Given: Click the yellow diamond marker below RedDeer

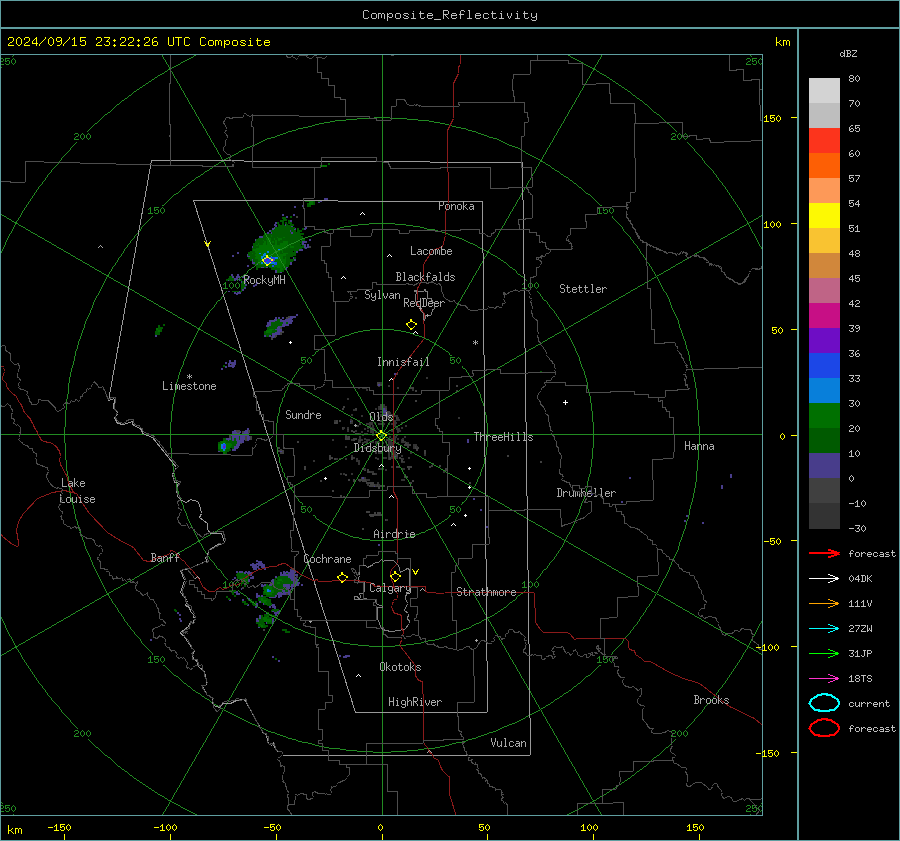Looking at the screenshot, I should pos(412,325).
